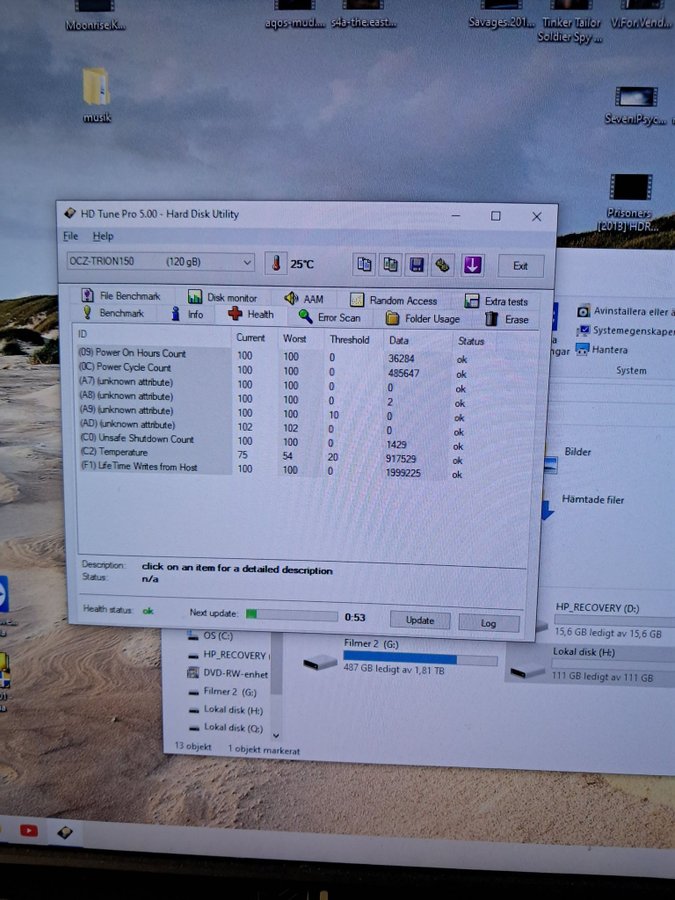Click the HD Tune icon in the taskbar
The image size is (675, 900).
click(65, 832)
